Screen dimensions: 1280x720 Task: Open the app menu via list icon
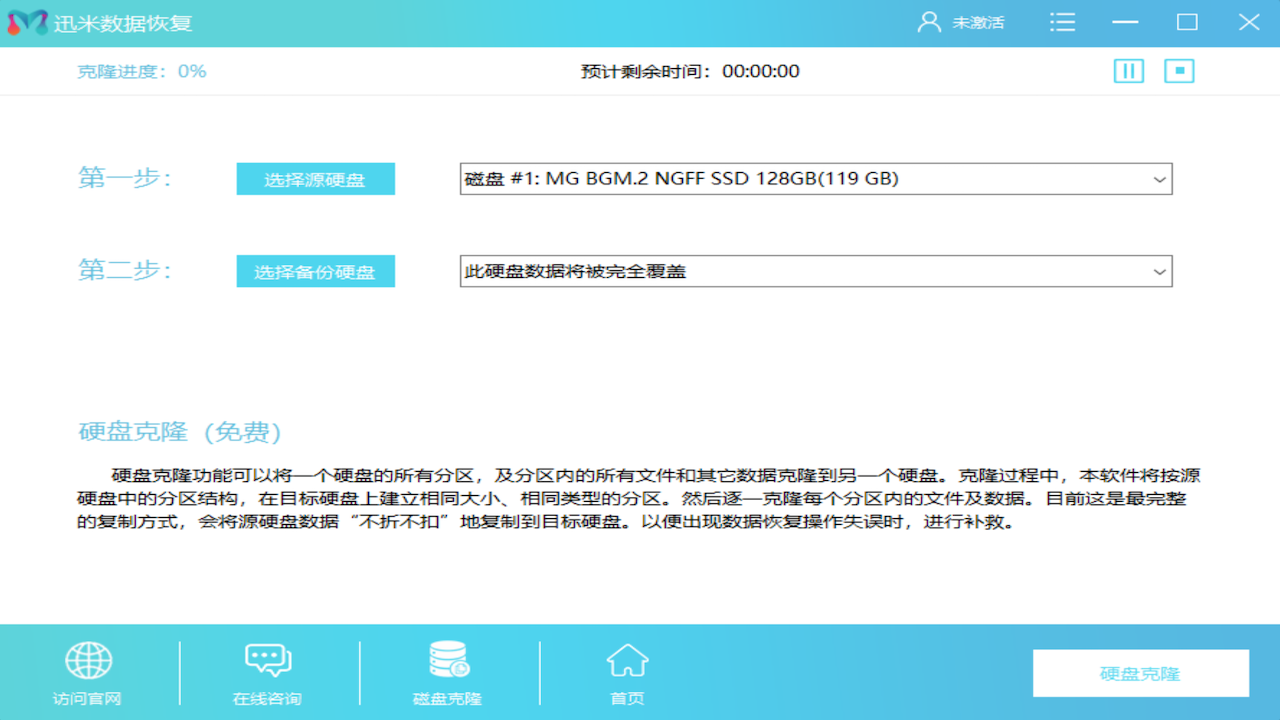point(1063,21)
